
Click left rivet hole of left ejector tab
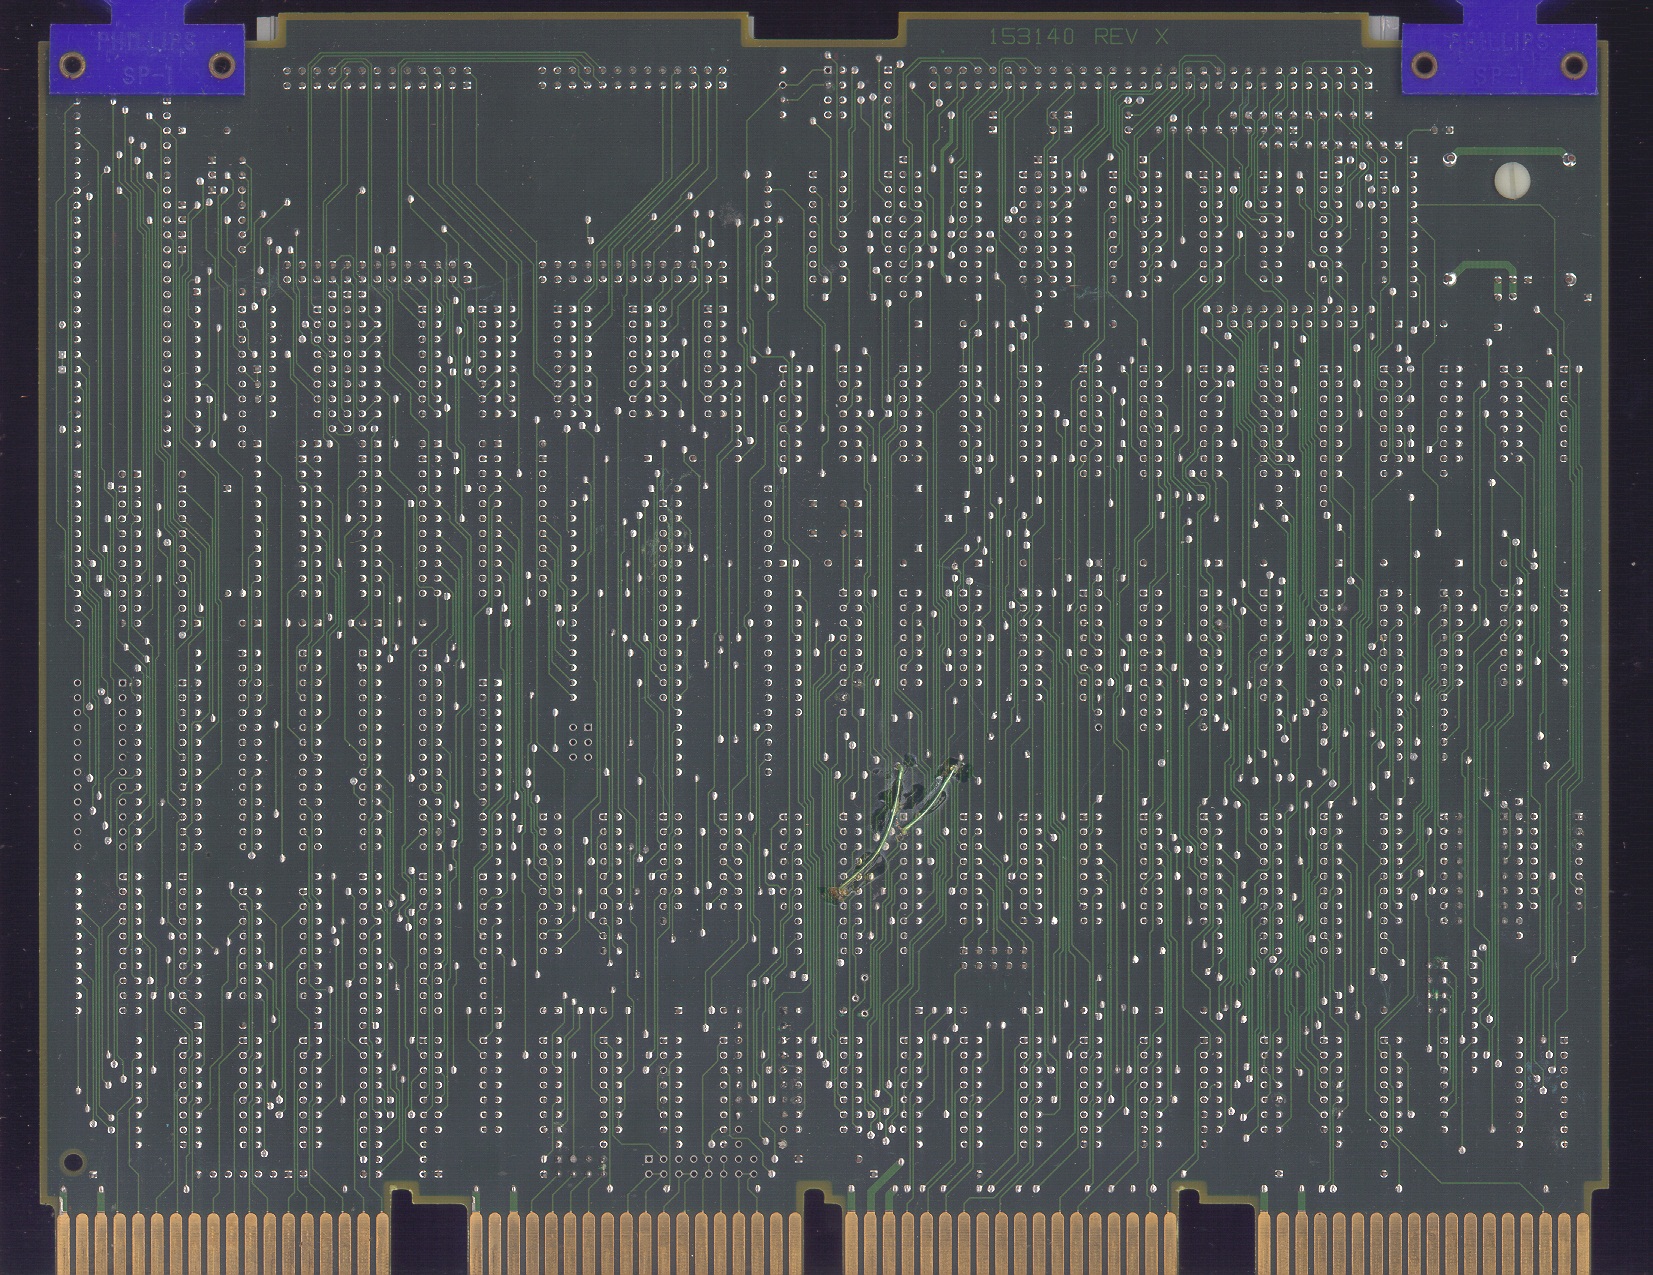(70, 66)
